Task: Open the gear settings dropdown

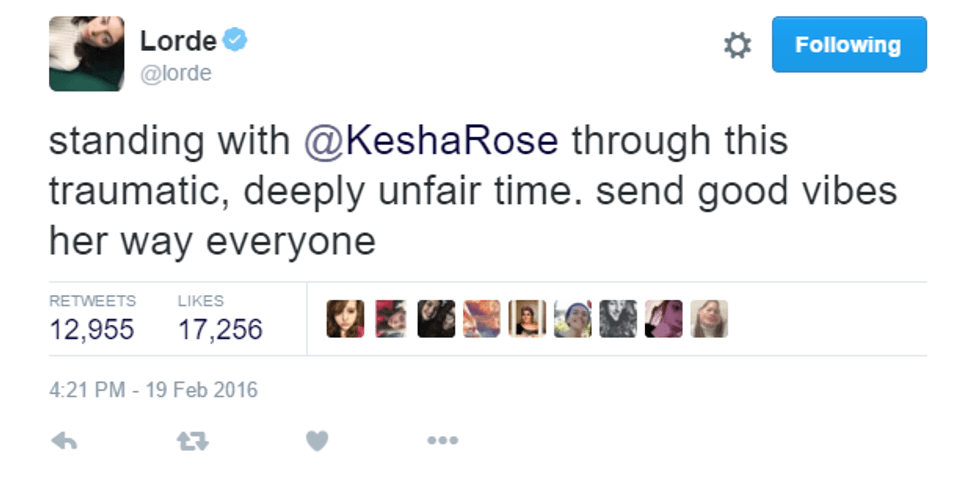Action: point(737,45)
